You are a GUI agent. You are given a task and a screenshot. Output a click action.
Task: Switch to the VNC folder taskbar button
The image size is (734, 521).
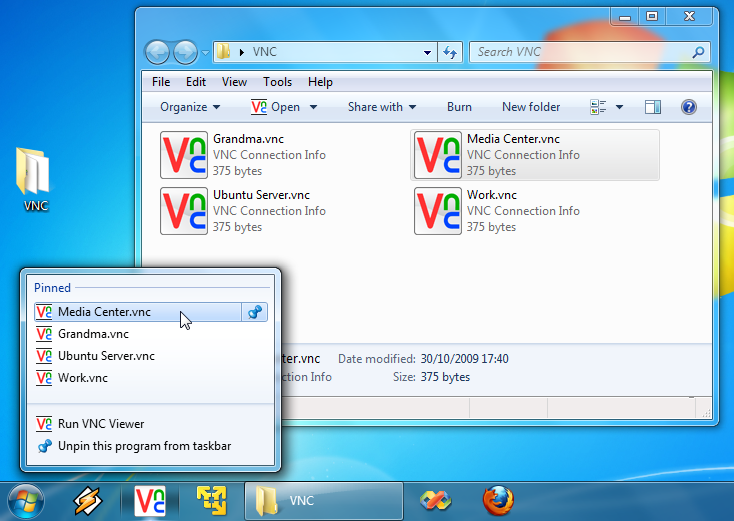point(323,501)
